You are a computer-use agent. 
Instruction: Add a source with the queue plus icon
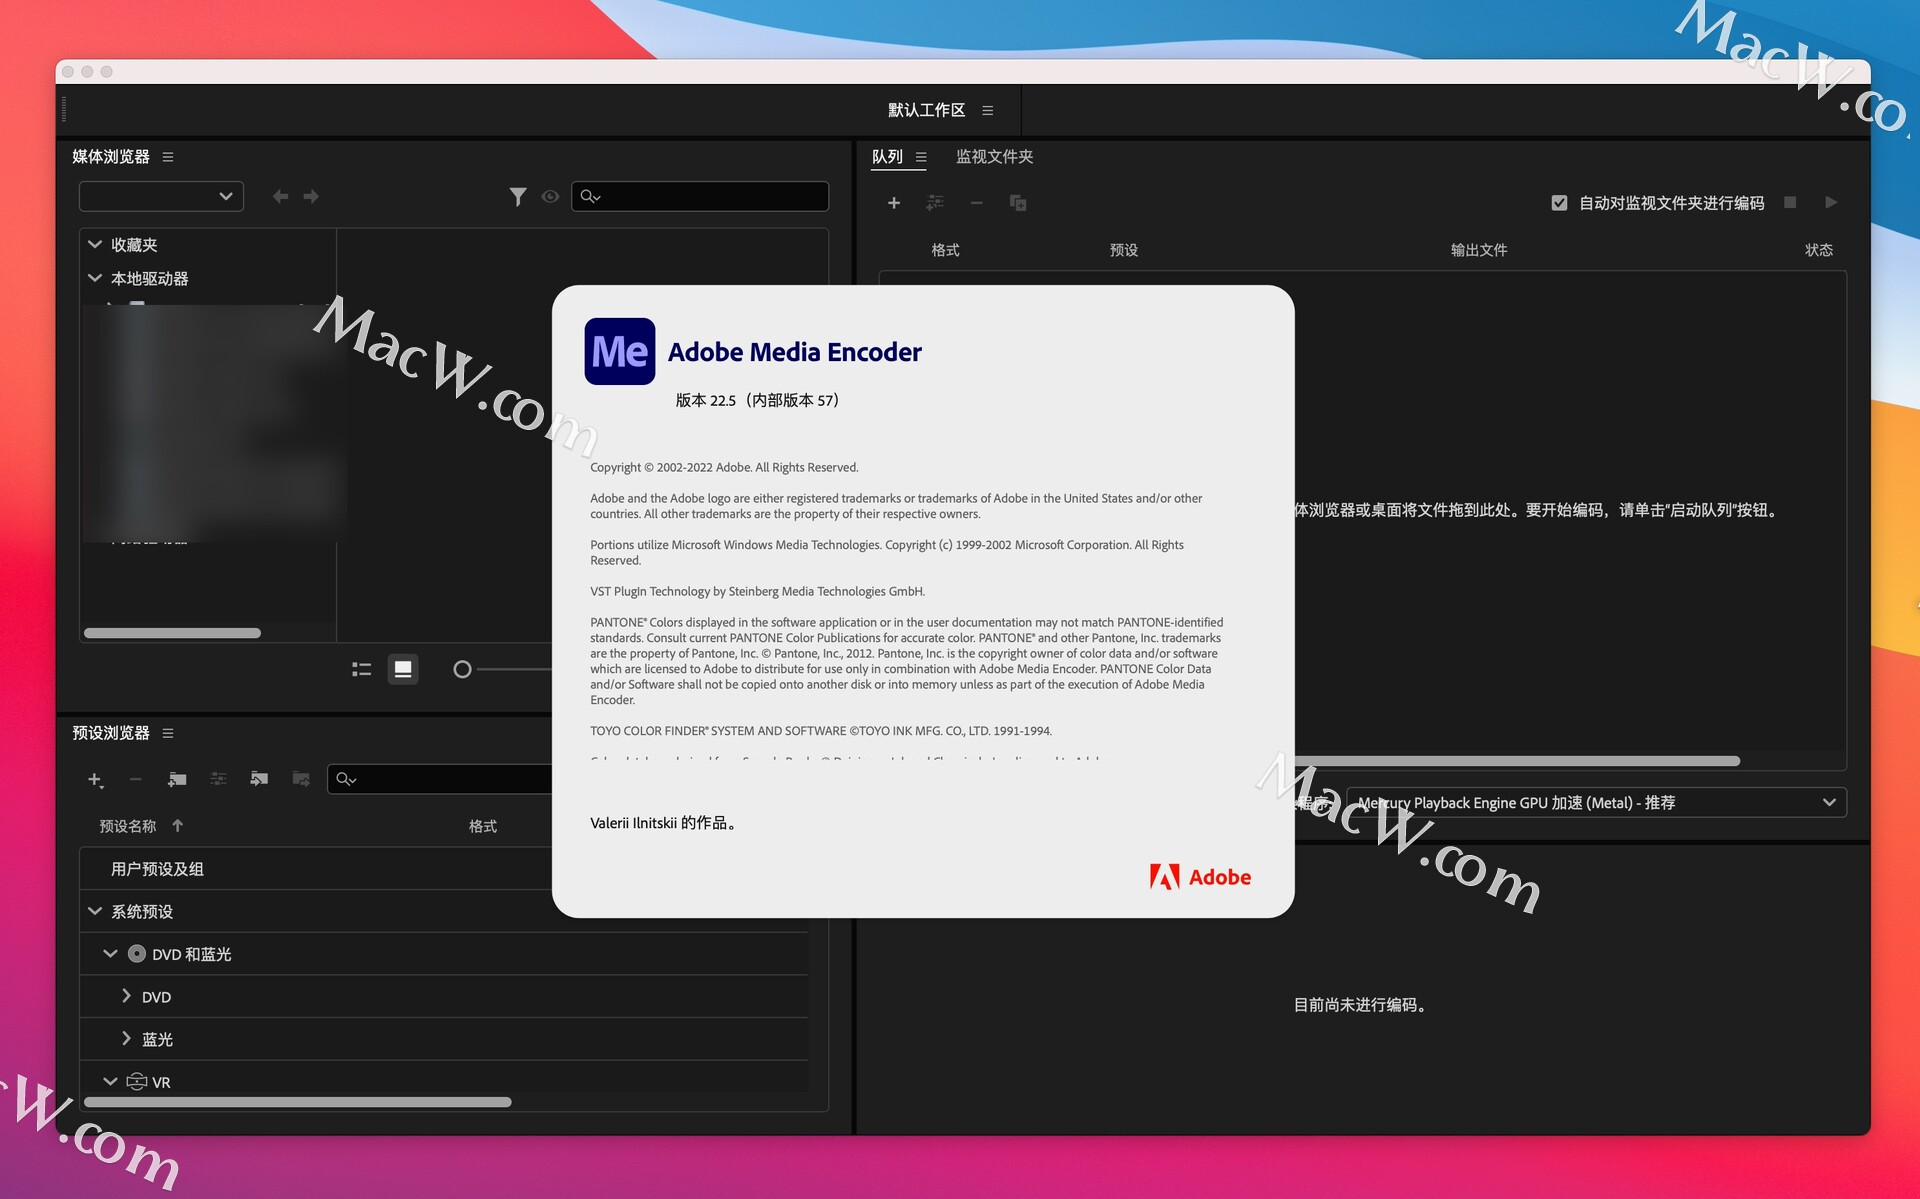894,203
